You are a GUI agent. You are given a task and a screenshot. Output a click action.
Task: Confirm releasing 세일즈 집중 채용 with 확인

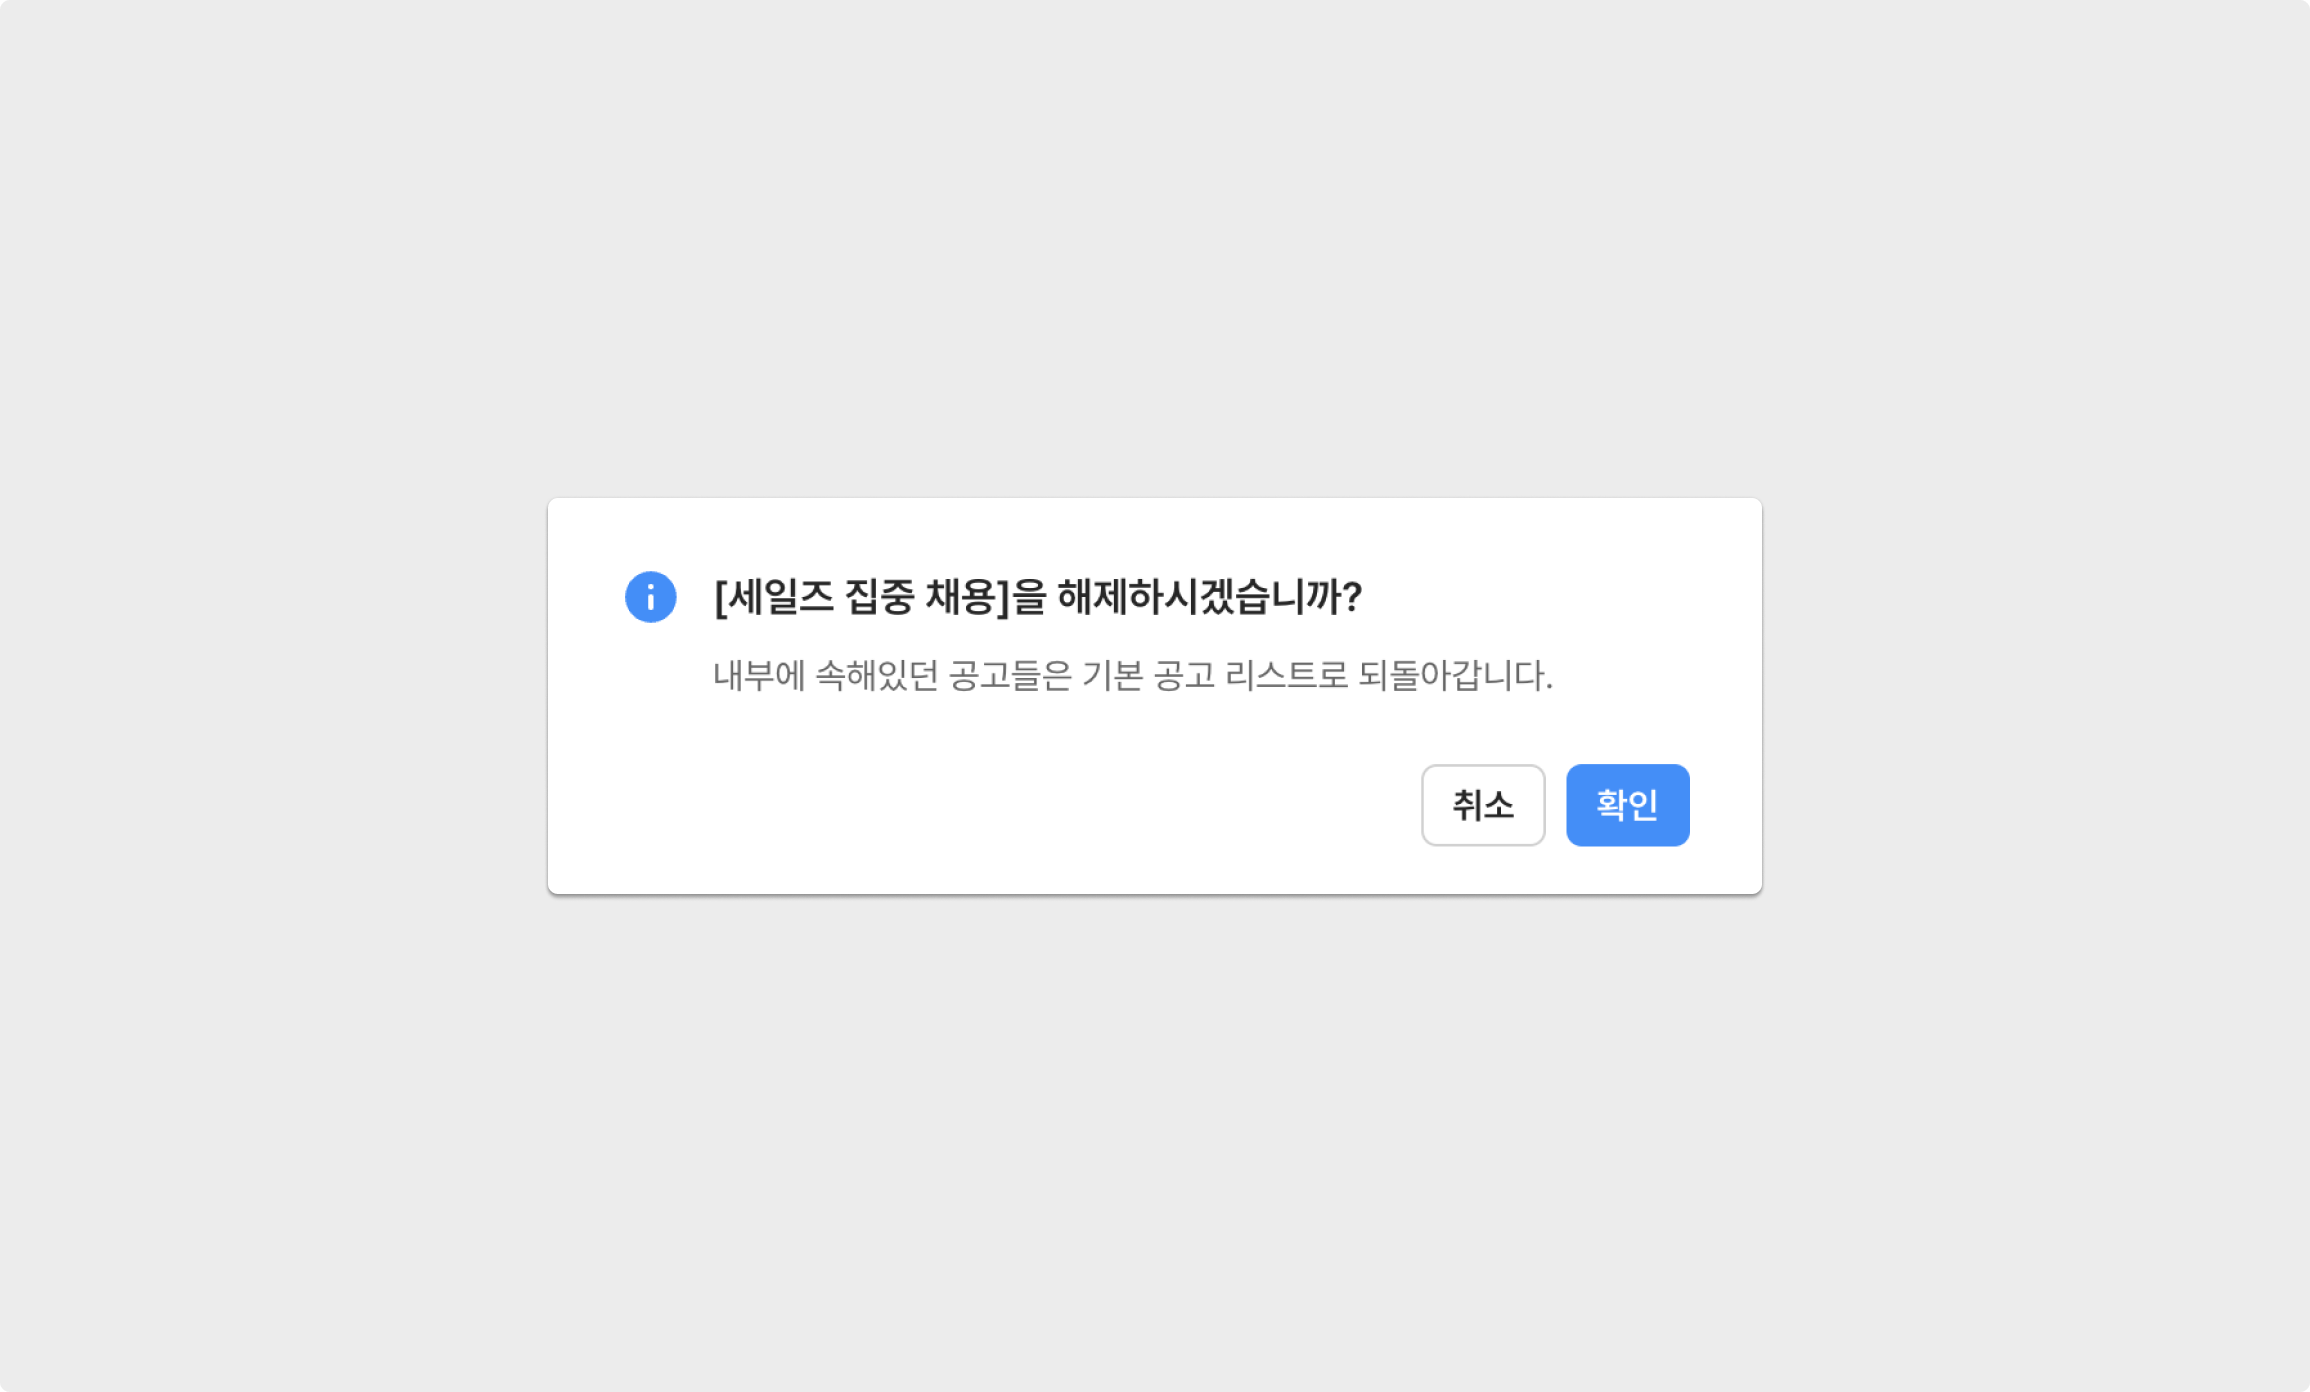coord(1627,805)
